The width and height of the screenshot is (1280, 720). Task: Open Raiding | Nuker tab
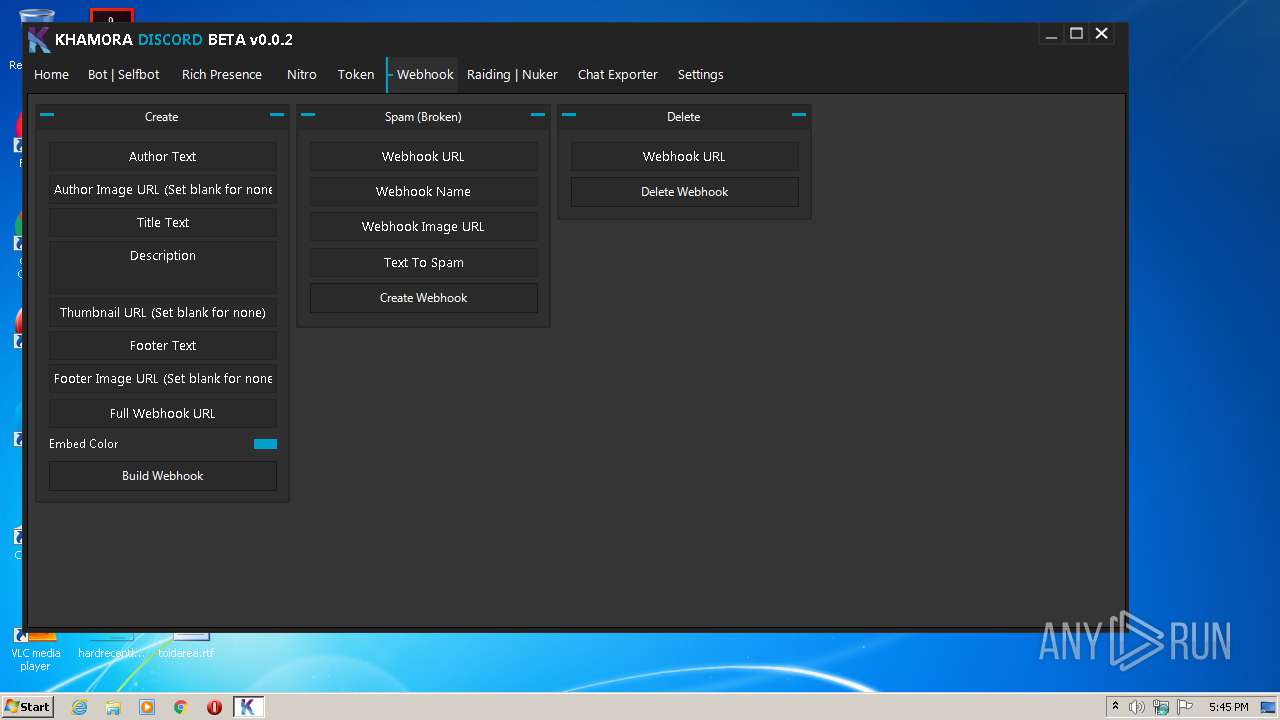coord(512,75)
